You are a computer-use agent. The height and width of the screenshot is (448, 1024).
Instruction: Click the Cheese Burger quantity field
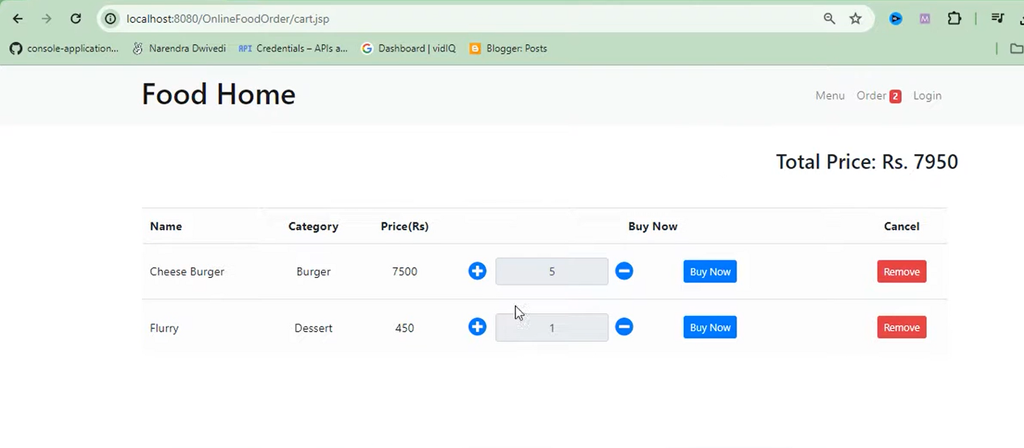552,271
